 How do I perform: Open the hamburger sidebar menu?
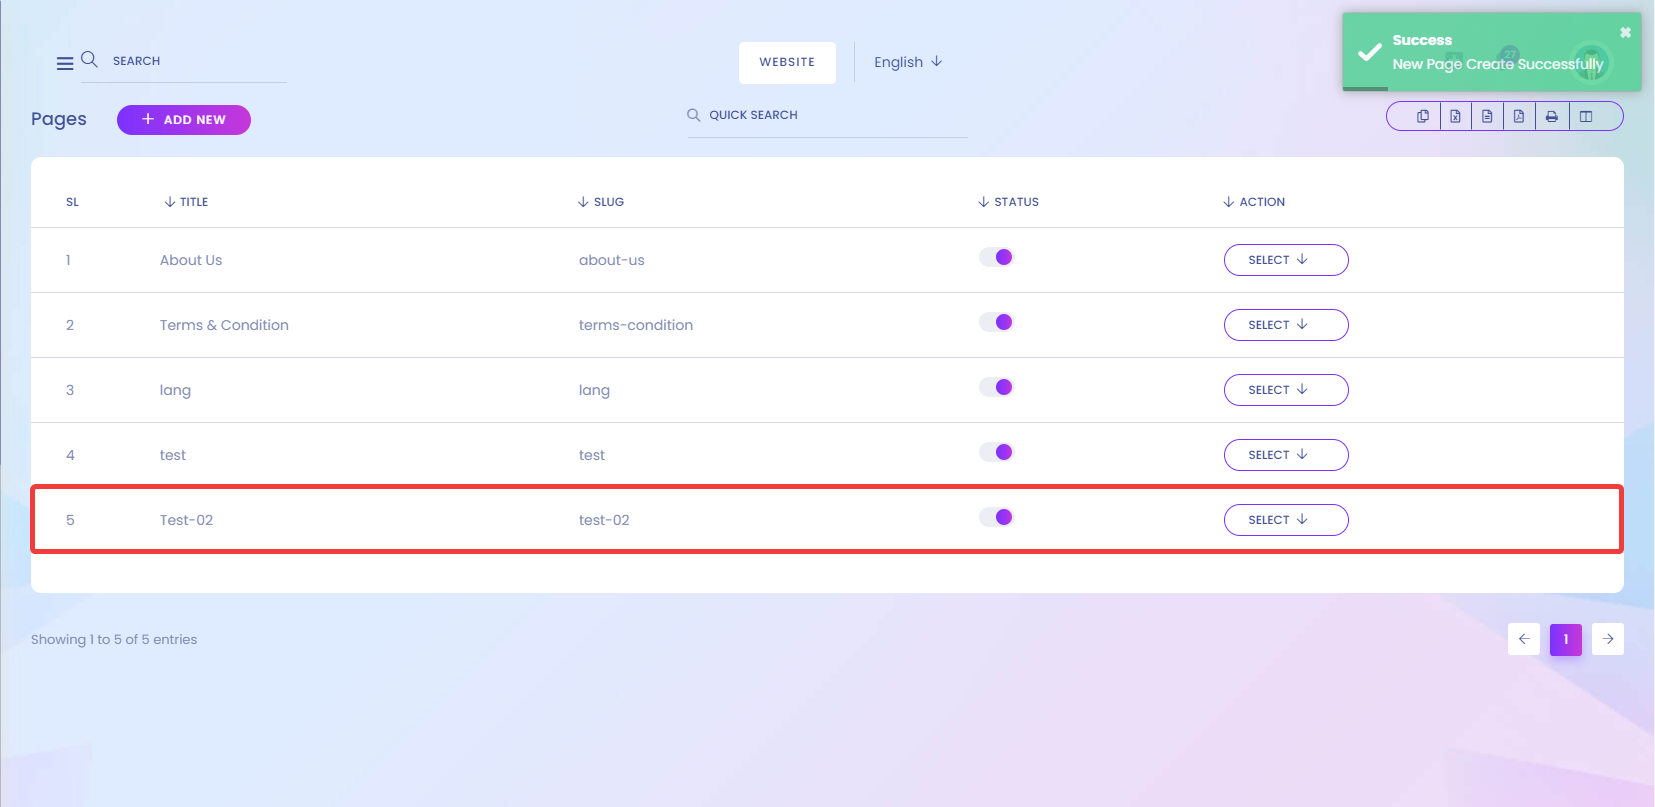pyautogui.click(x=65, y=63)
